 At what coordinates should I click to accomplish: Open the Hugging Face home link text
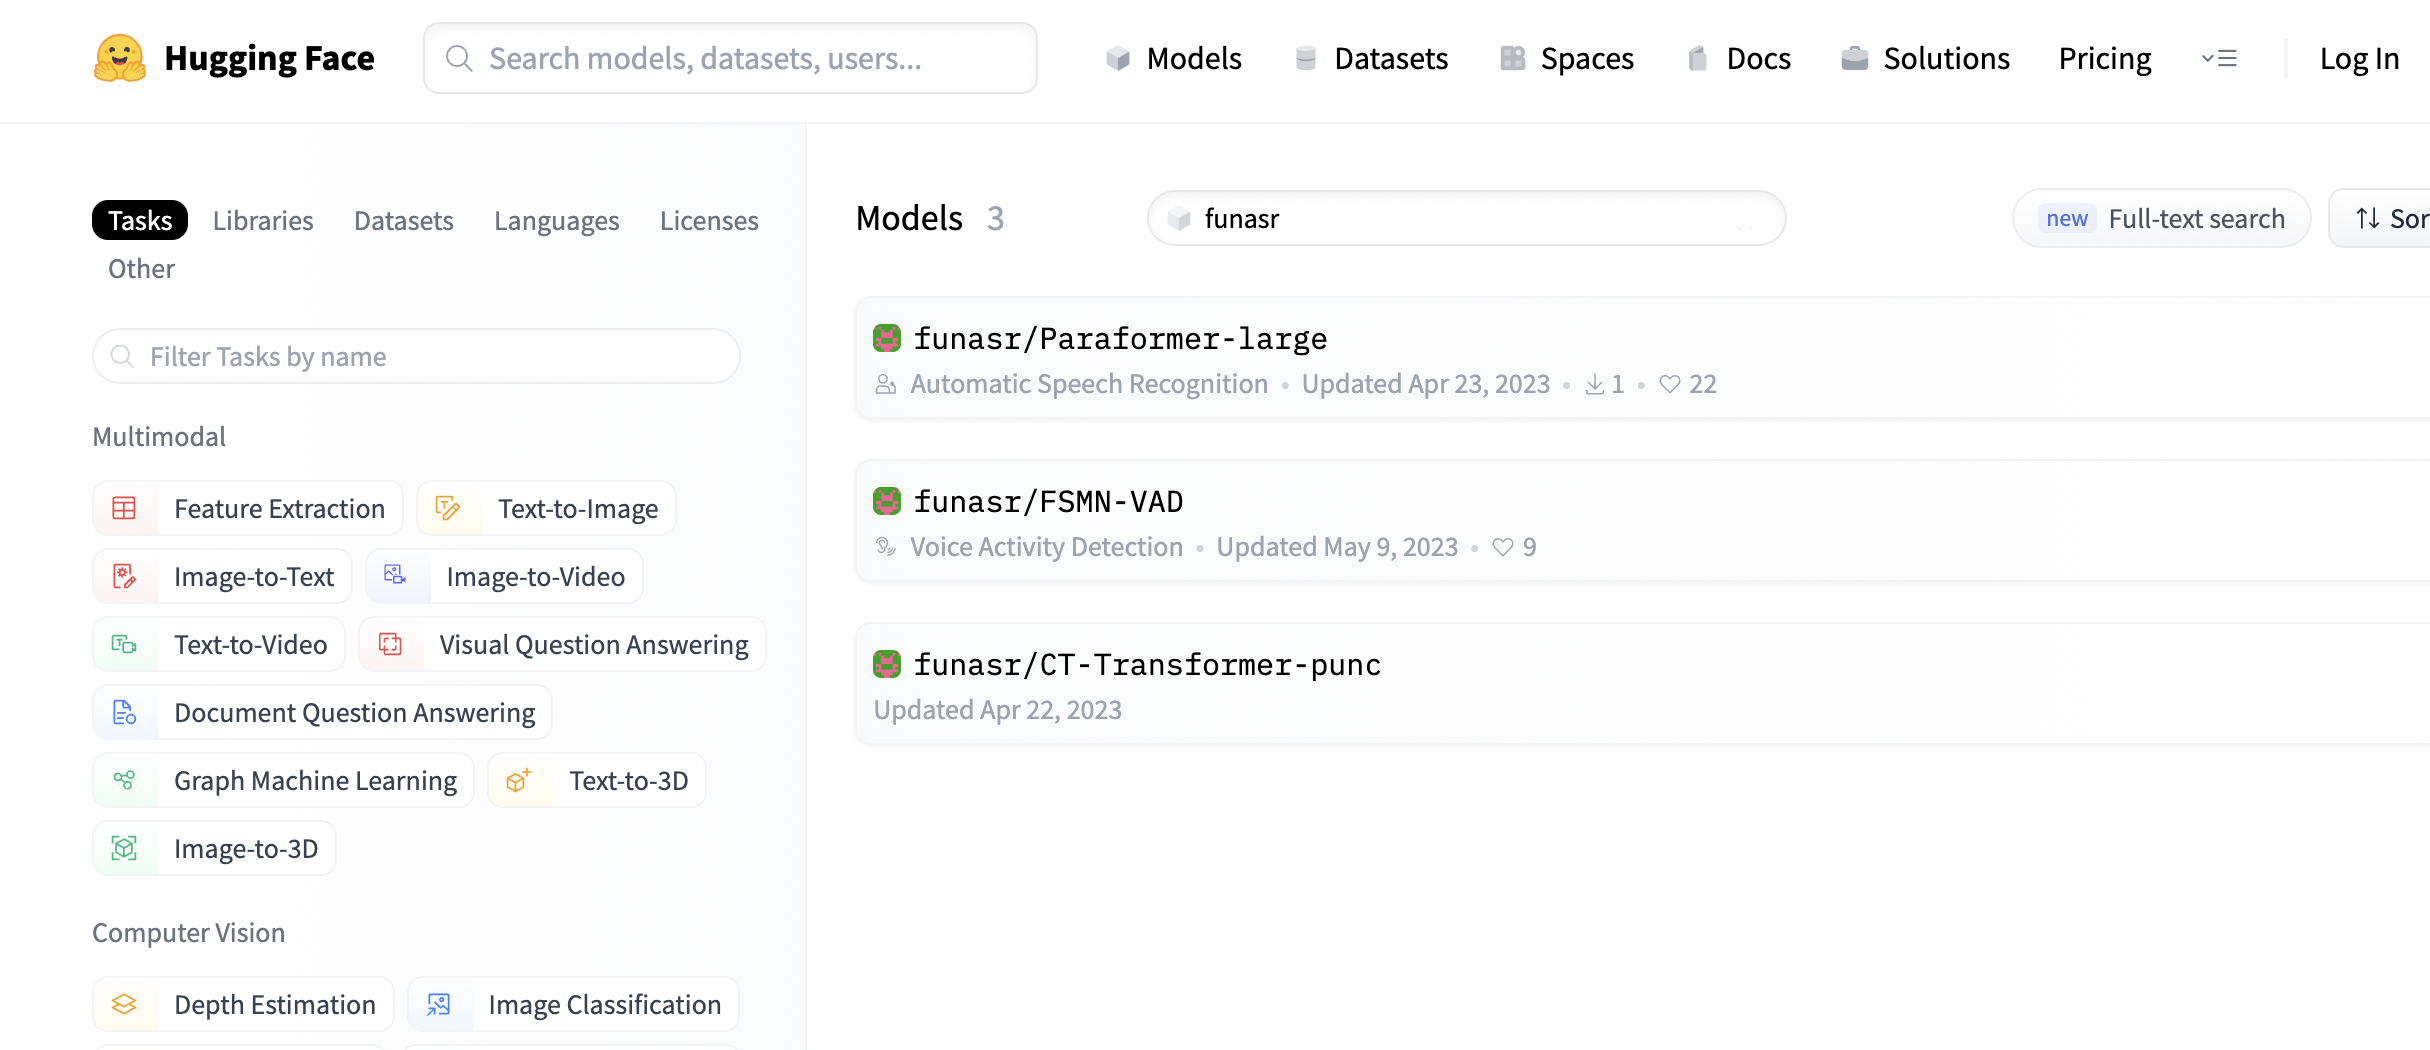pos(269,58)
